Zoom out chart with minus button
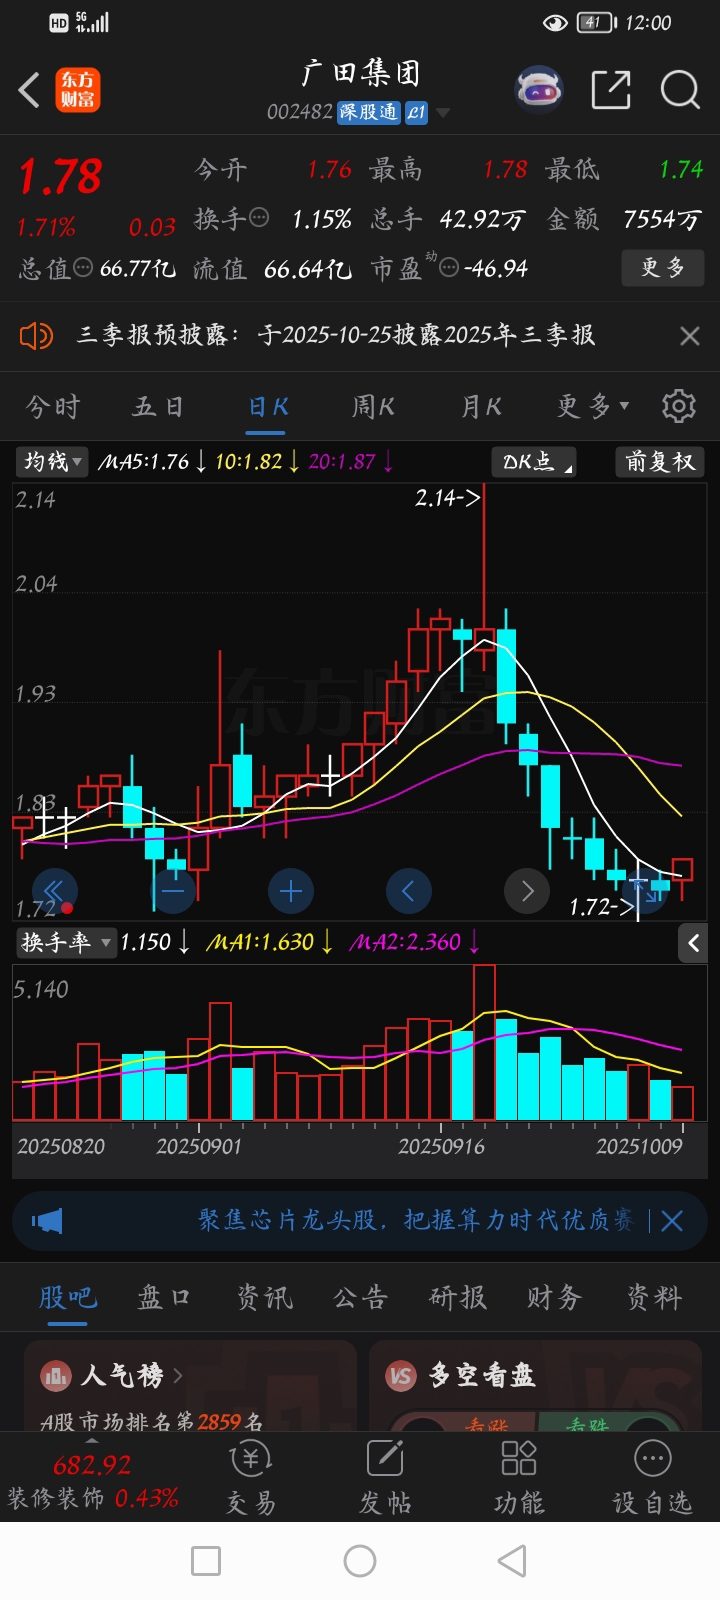720x1600 pixels. coord(173,891)
